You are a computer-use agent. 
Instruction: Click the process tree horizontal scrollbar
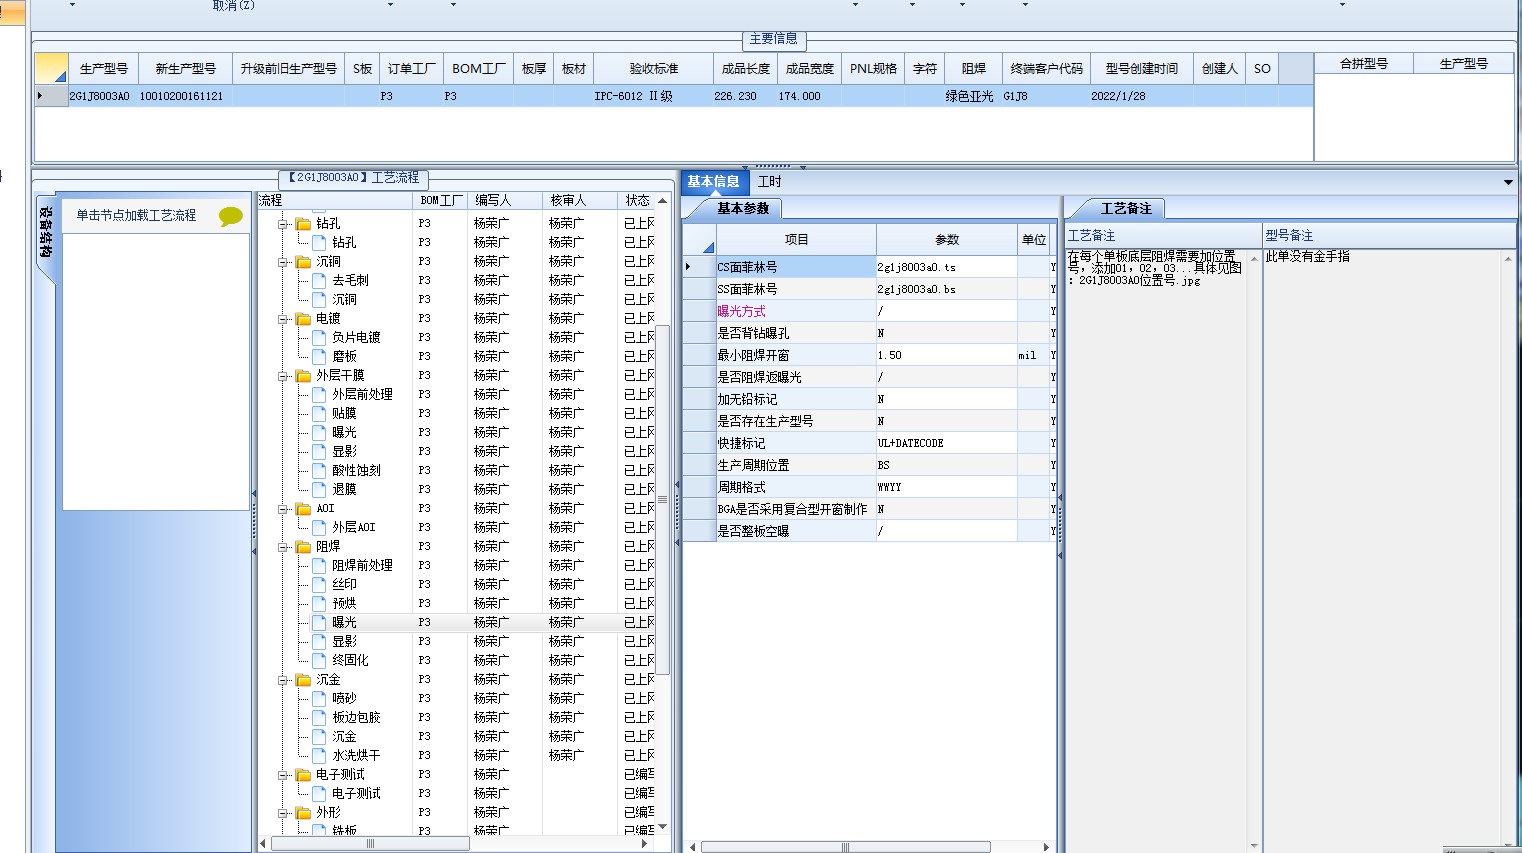[370, 844]
